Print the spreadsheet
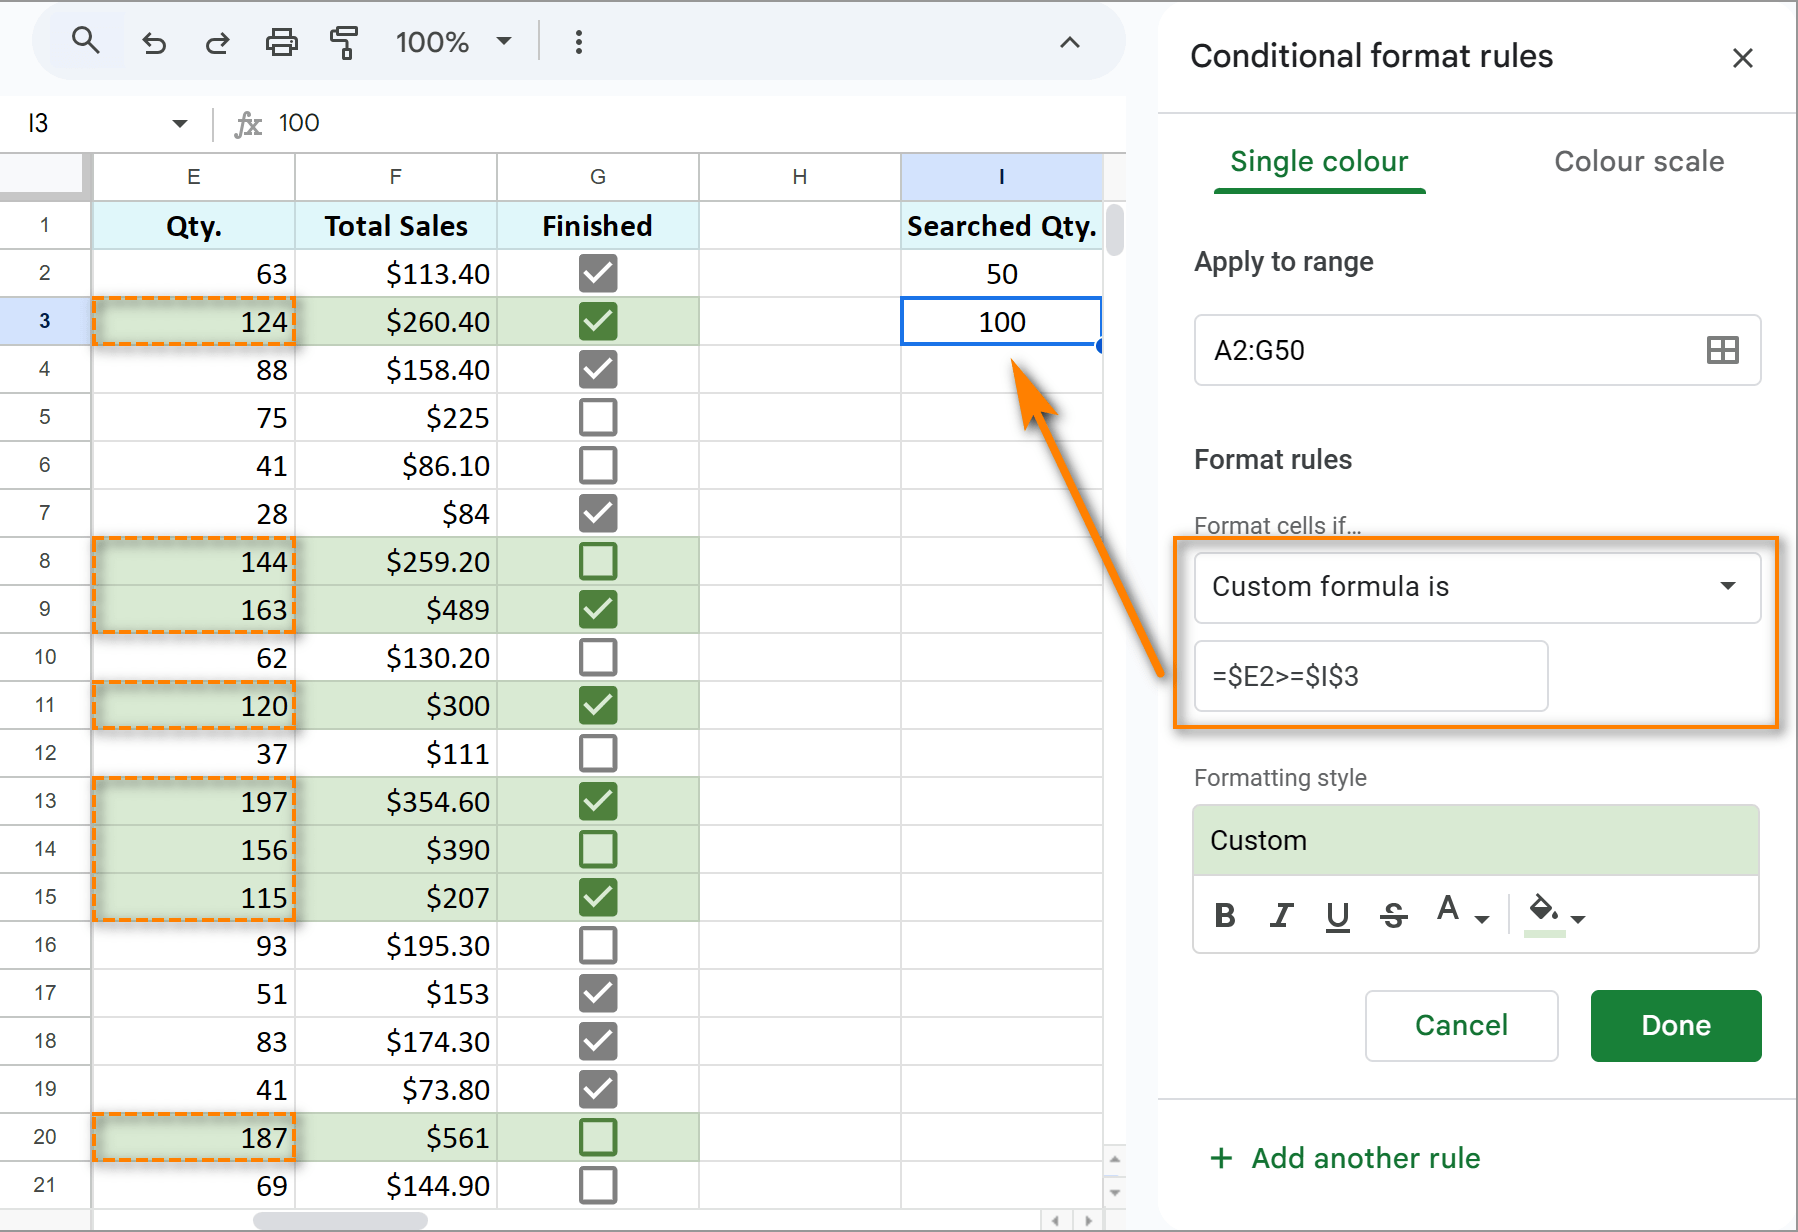 [x=281, y=42]
